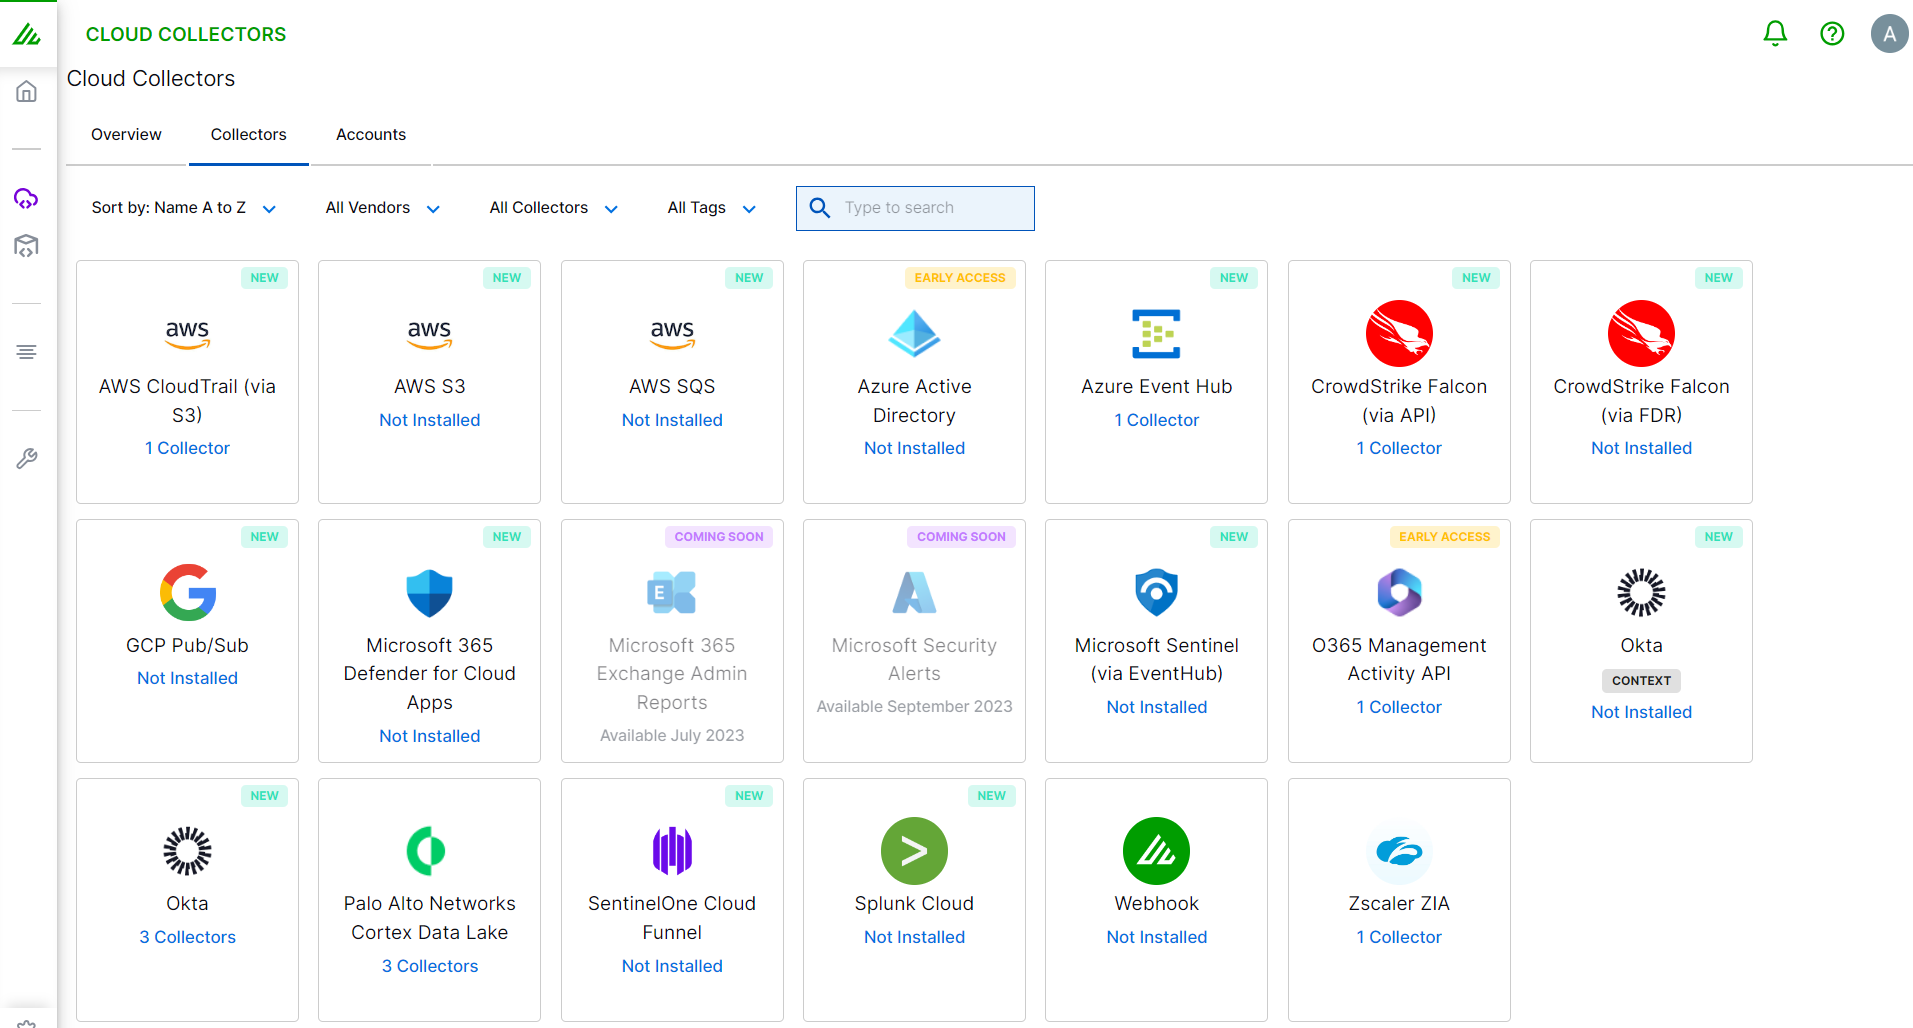1913x1028 pixels.
Task: Expand the All Vendors filter
Action: click(383, 208)
